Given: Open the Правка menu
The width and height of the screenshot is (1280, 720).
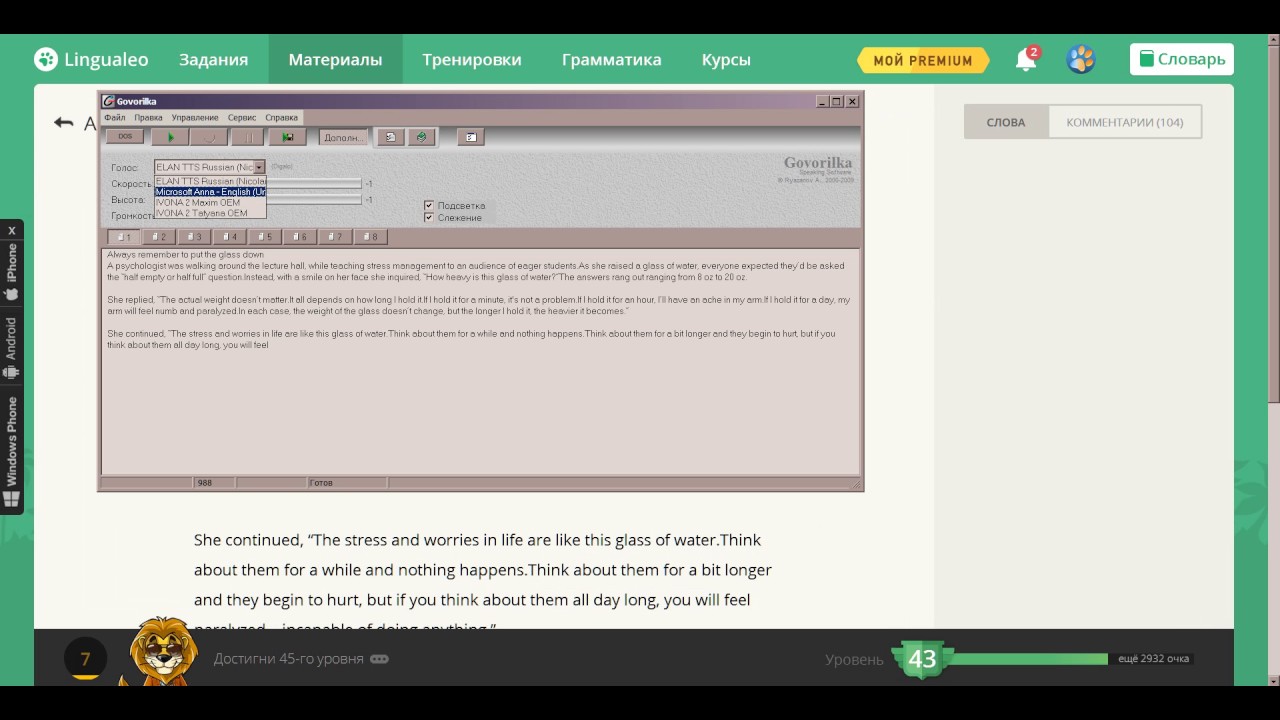Looking at the screenshot, I should 148,117.
